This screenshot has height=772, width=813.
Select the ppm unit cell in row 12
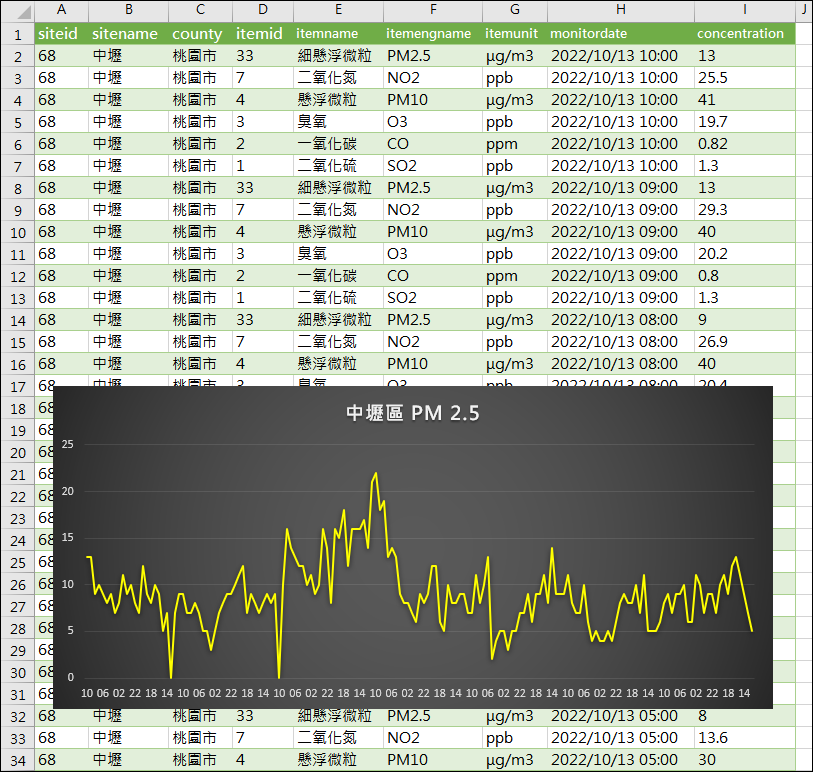515,276
